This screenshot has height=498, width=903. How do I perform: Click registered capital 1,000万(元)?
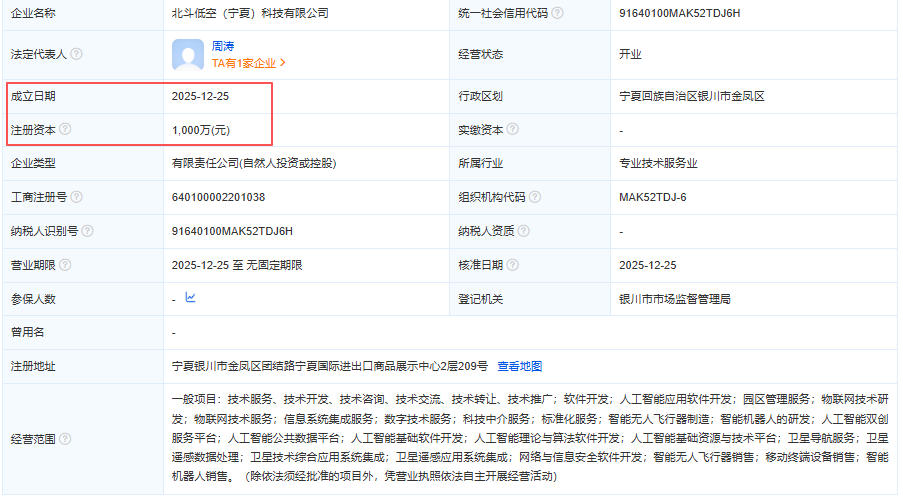click(201, 130)
